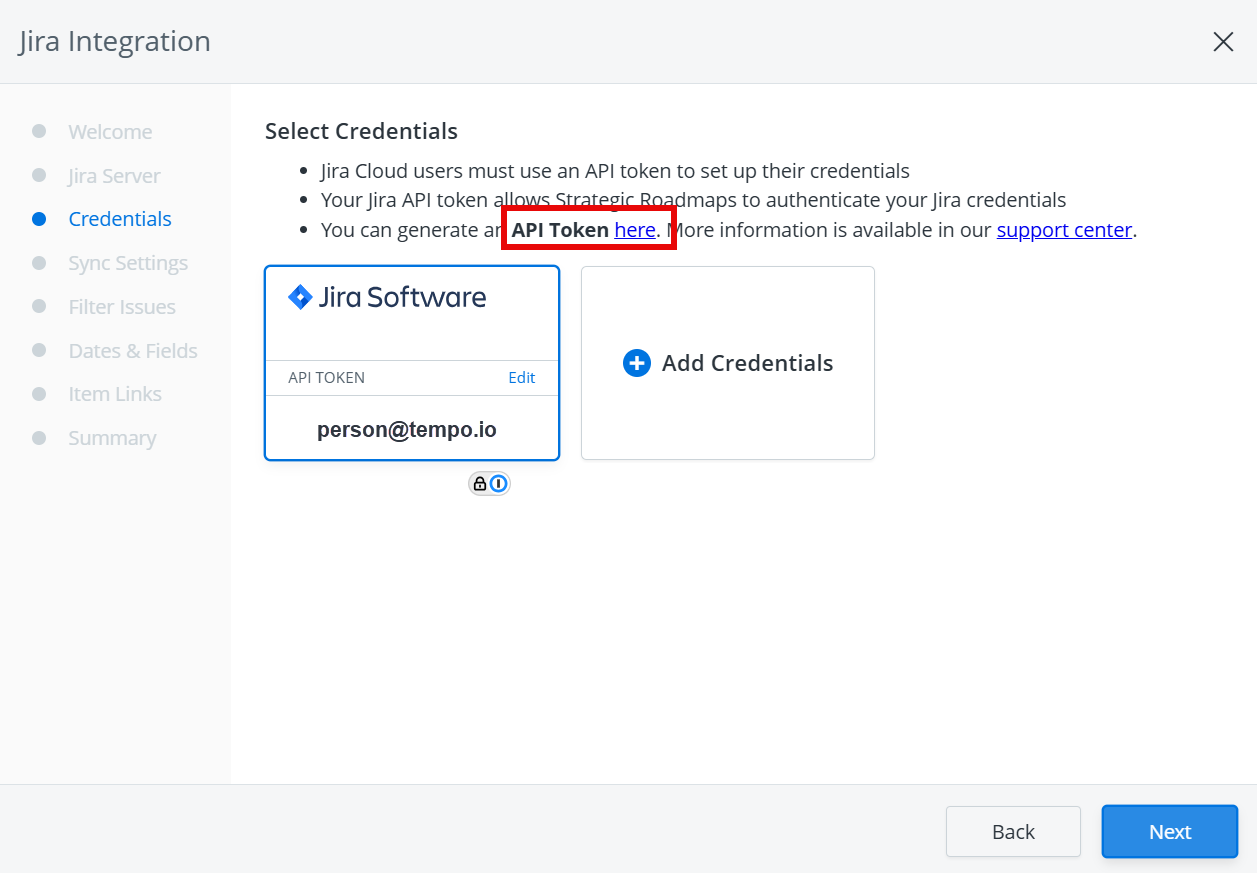
Task: Open the 1Password autofill icon
Action: (x=500, y=483)
